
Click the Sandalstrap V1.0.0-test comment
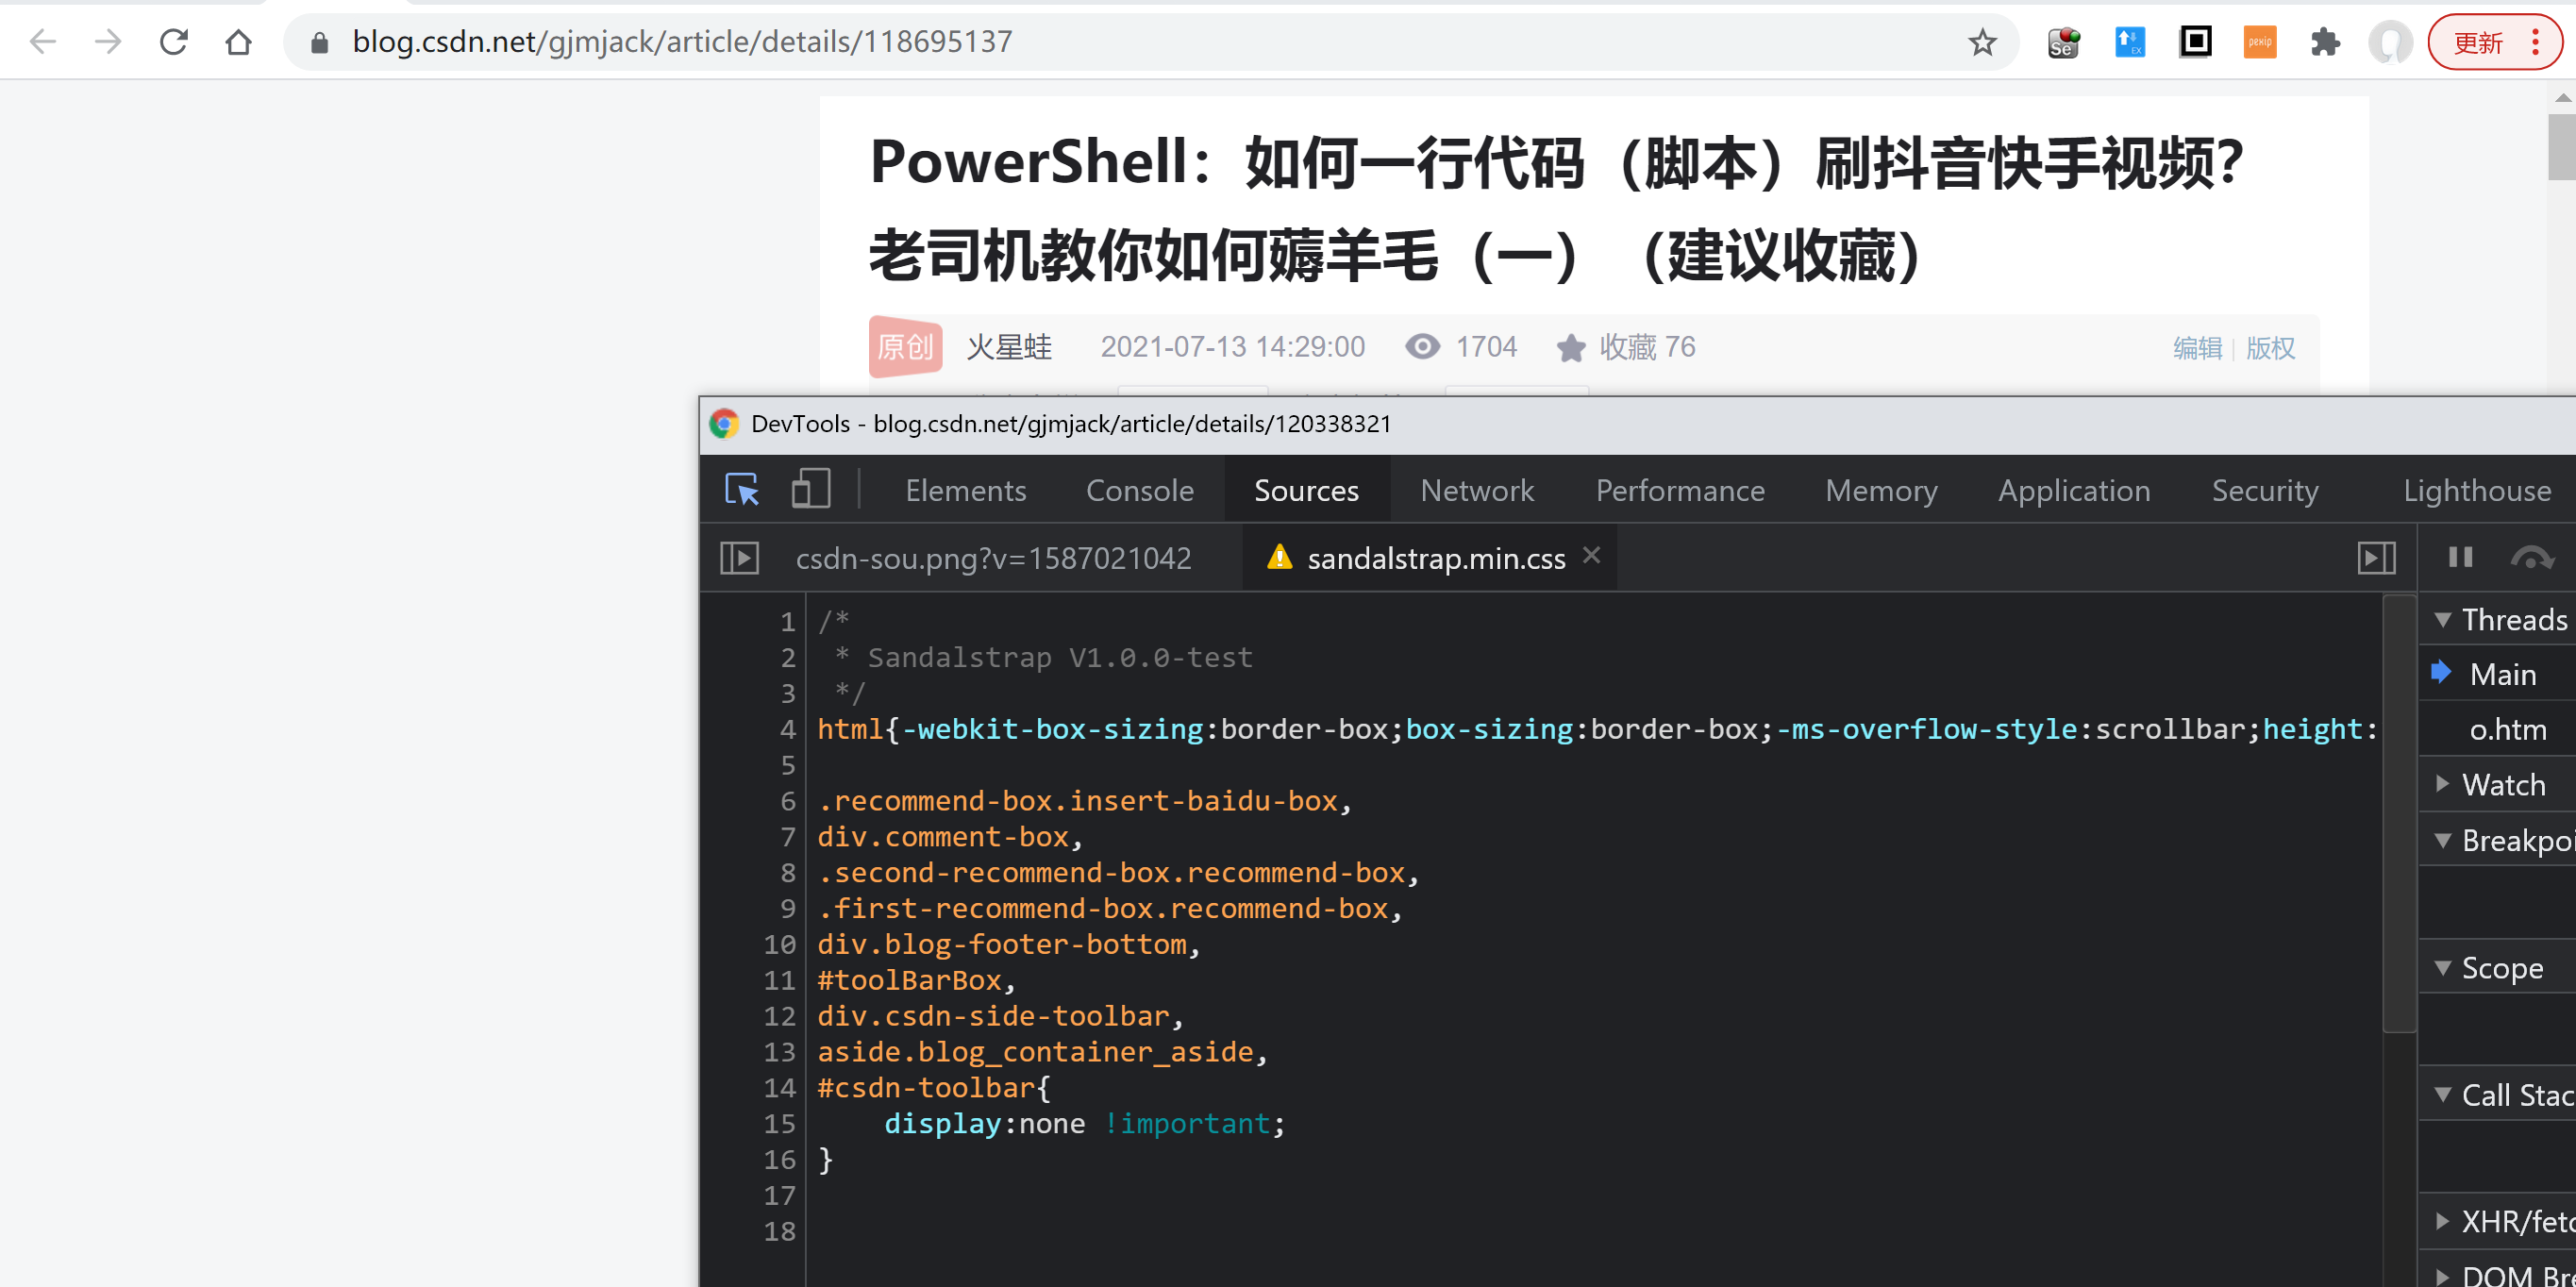(x=1060, y=657)
